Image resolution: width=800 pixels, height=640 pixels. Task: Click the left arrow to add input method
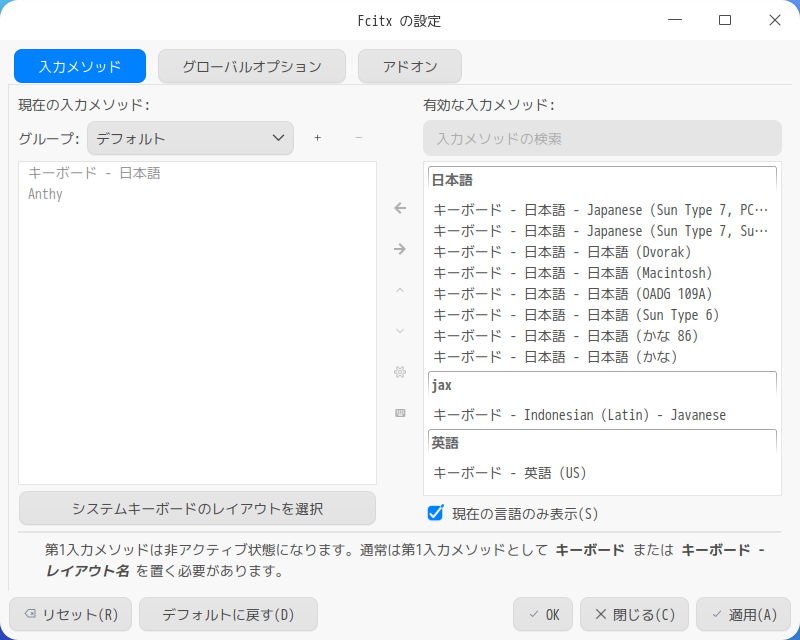(x=400, y=208)
